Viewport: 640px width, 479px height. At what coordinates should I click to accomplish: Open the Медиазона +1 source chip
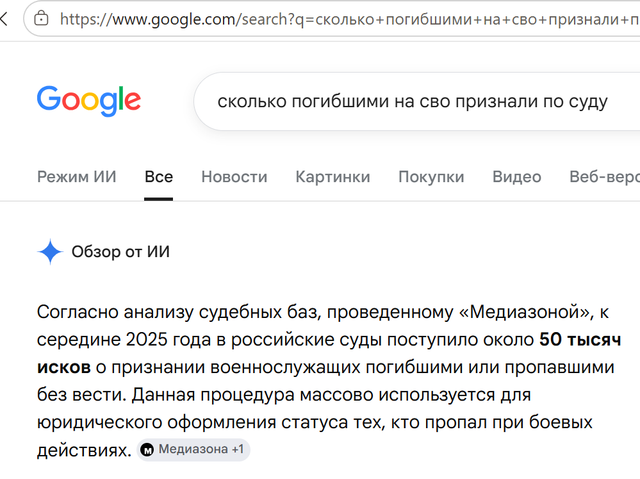pos(193,450)
